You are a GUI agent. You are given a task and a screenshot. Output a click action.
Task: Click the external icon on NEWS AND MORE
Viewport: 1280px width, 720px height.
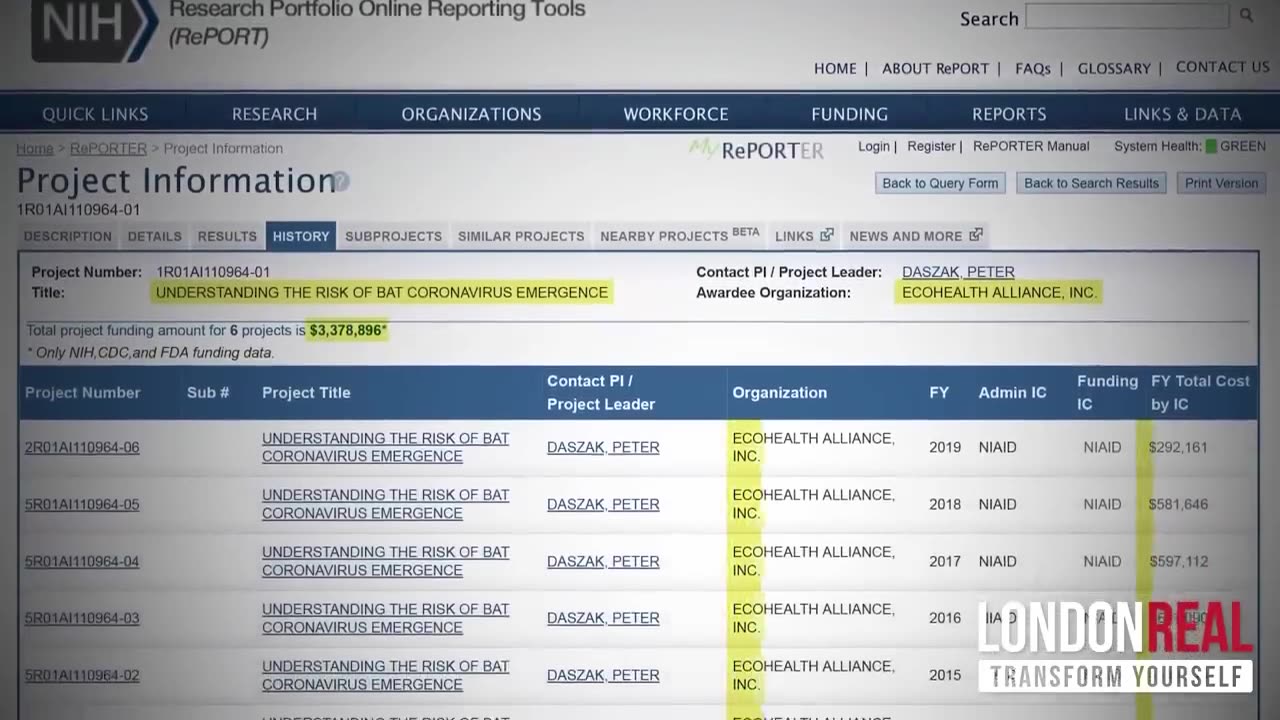pyautogui.click(x=976, y=235)
